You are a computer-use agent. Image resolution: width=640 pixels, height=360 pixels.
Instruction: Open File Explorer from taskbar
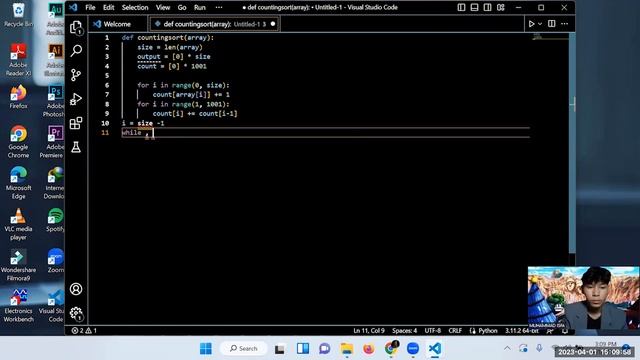(x=347, y=349)
